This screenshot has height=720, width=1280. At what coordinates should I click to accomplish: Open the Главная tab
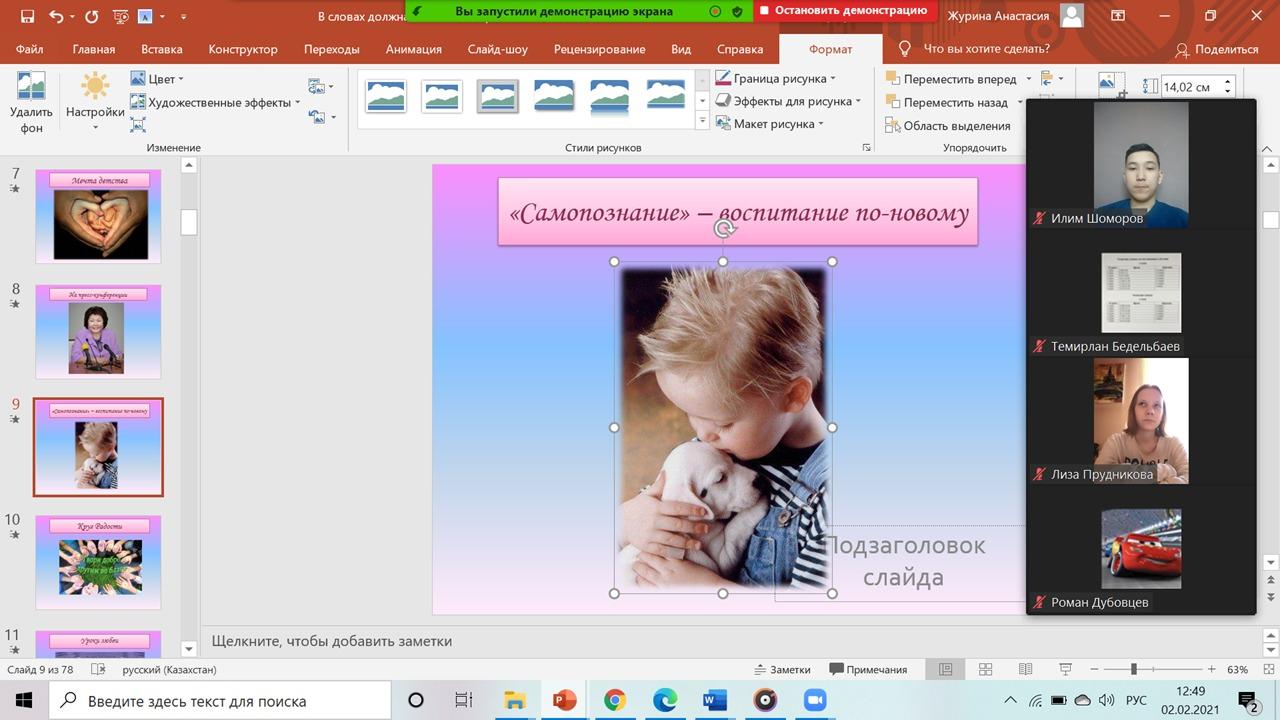[x=94, y=49]
